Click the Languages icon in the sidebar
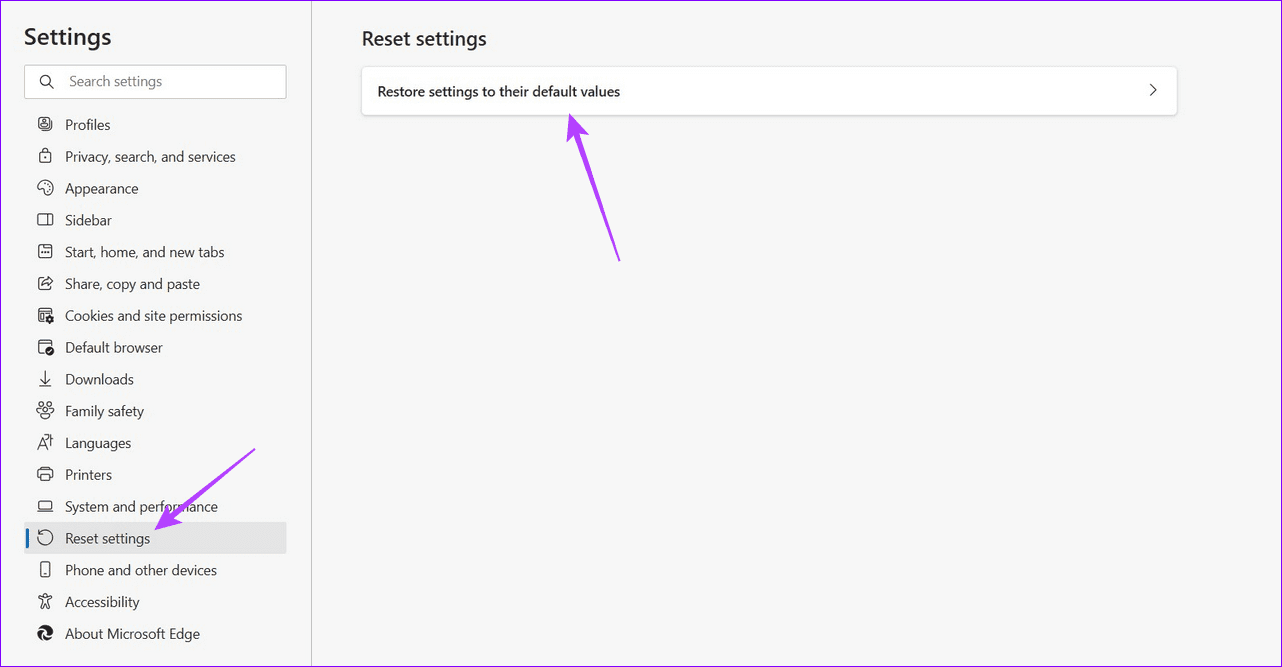 pos(45,442)
